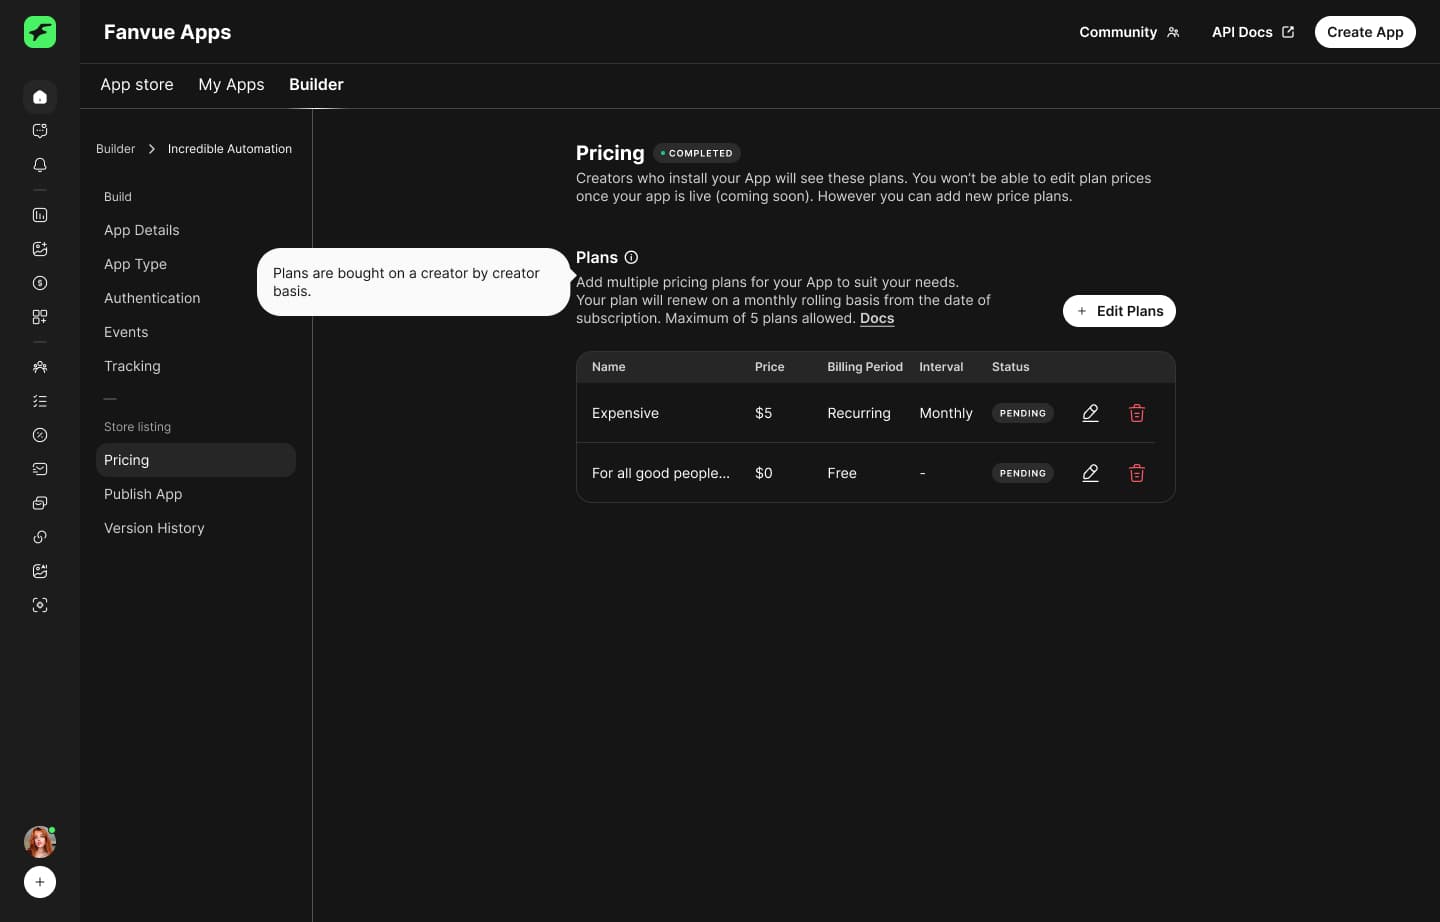Viewport: 1440px width, 922px height.
Task: Click the Edit Plans button
Action: click(x=1119, y=311)
